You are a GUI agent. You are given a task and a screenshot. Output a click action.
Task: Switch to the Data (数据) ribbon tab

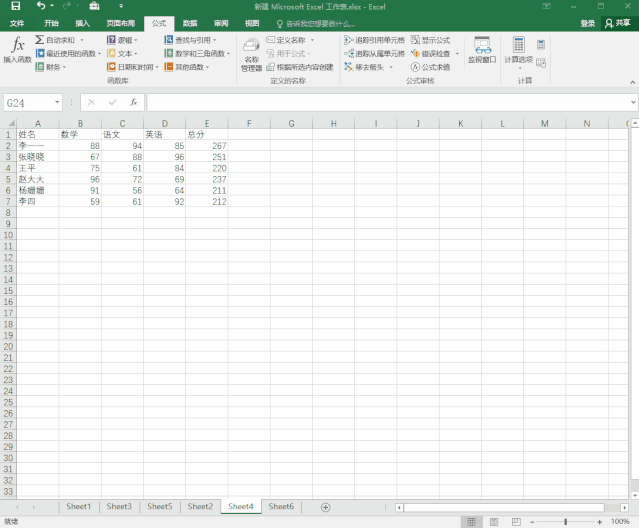click(190, 22)
